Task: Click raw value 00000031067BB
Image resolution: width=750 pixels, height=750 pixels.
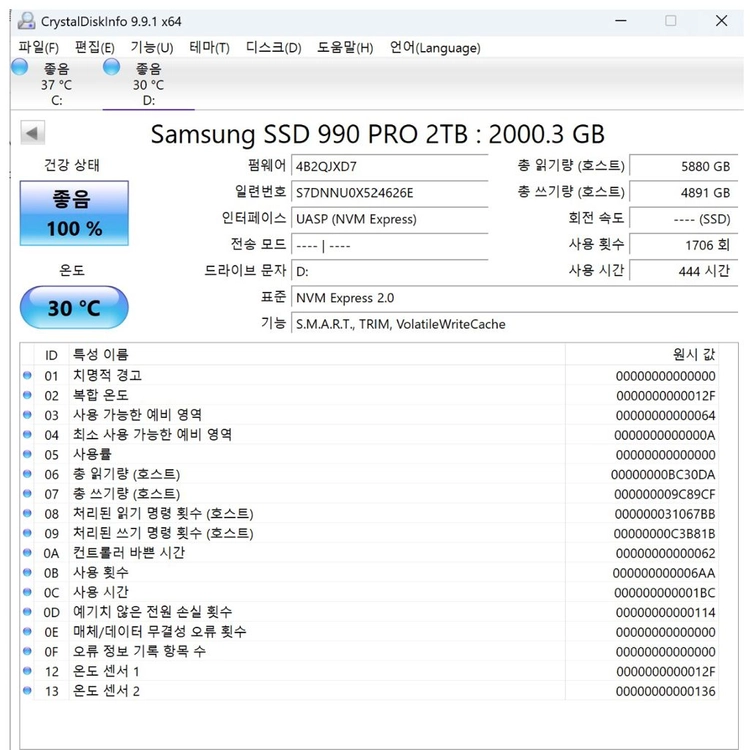Action: [665, 514]
